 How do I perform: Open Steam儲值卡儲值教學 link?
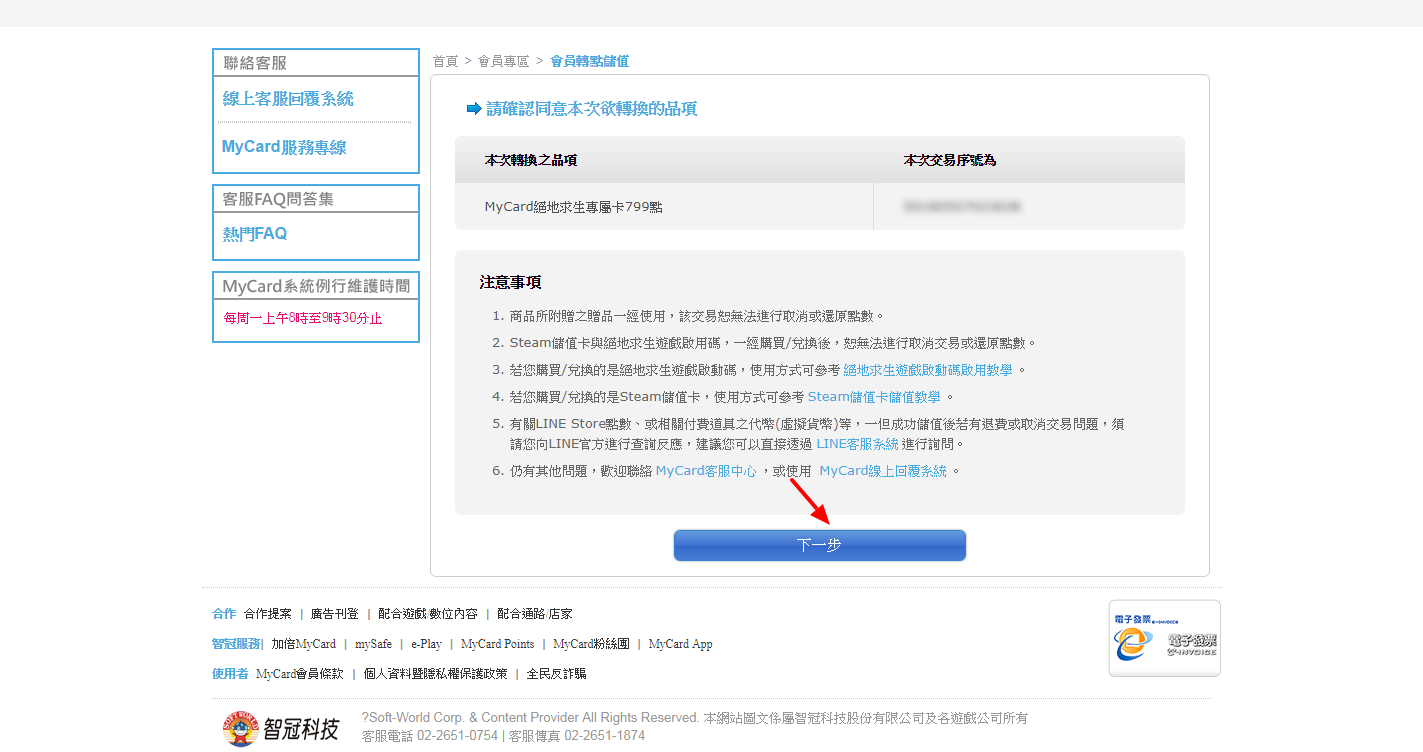point(874,397)
